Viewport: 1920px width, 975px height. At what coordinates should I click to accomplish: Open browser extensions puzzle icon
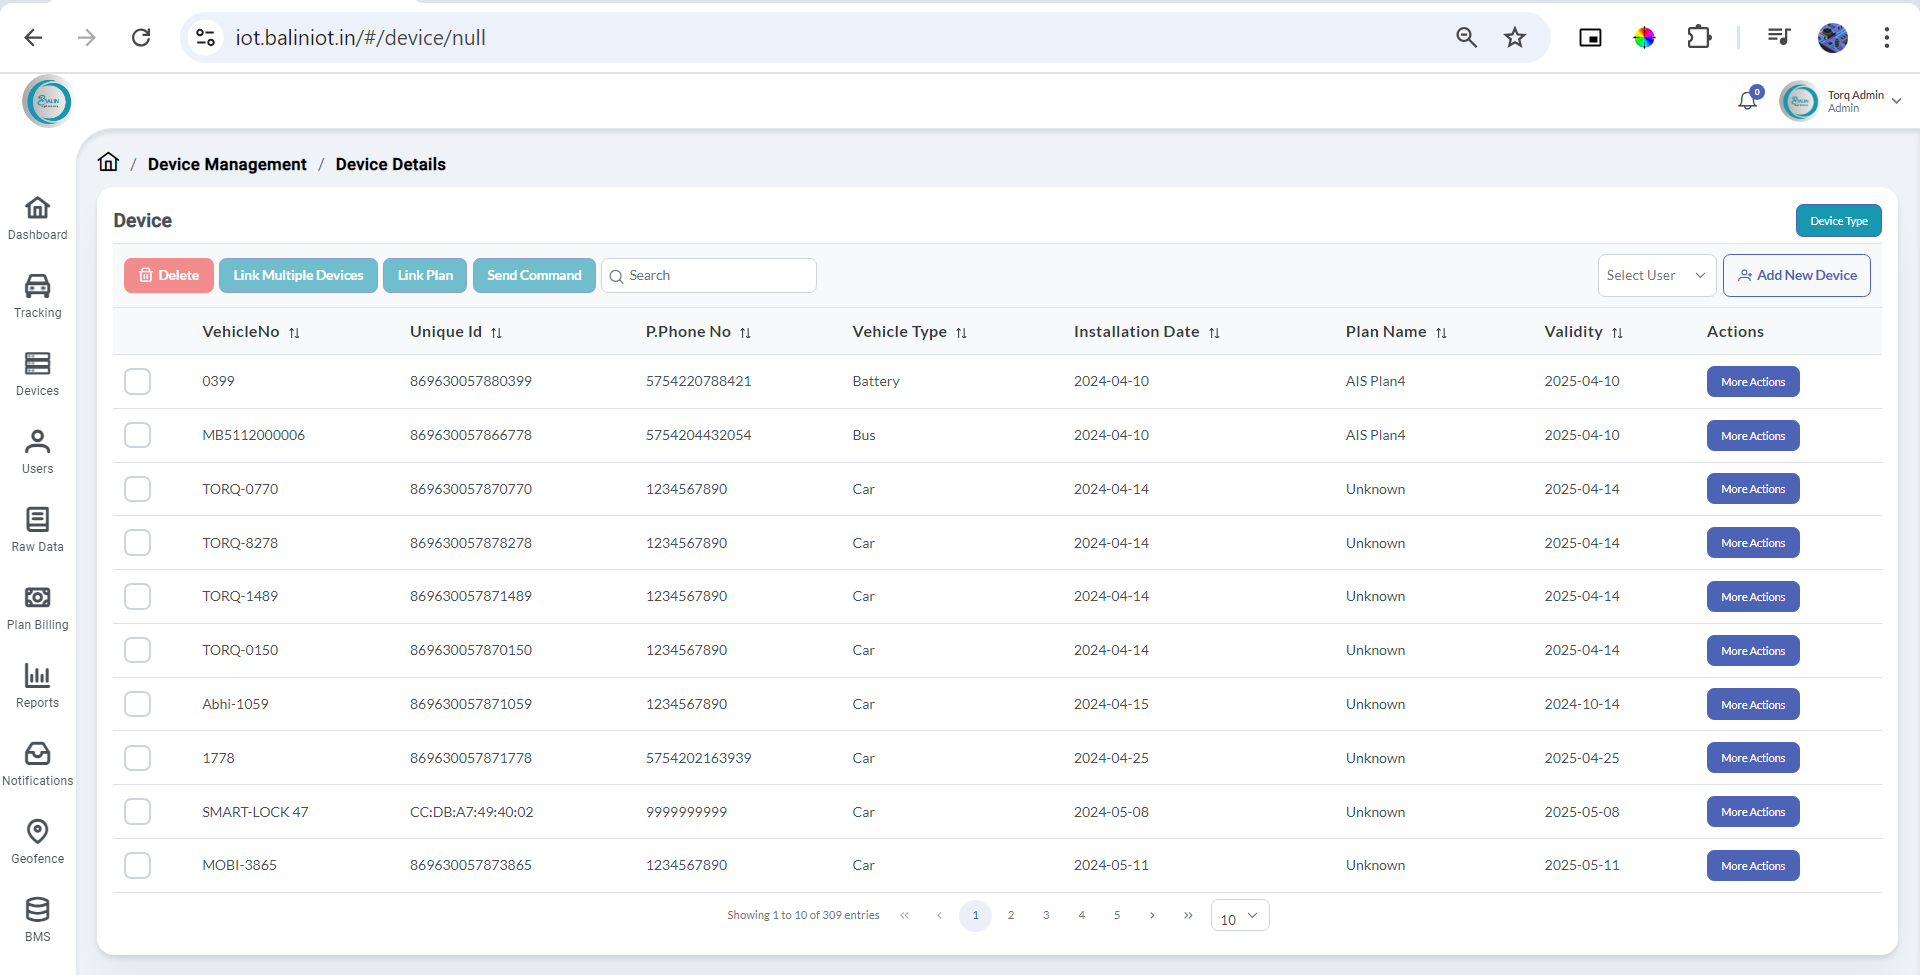[1699, 38]
